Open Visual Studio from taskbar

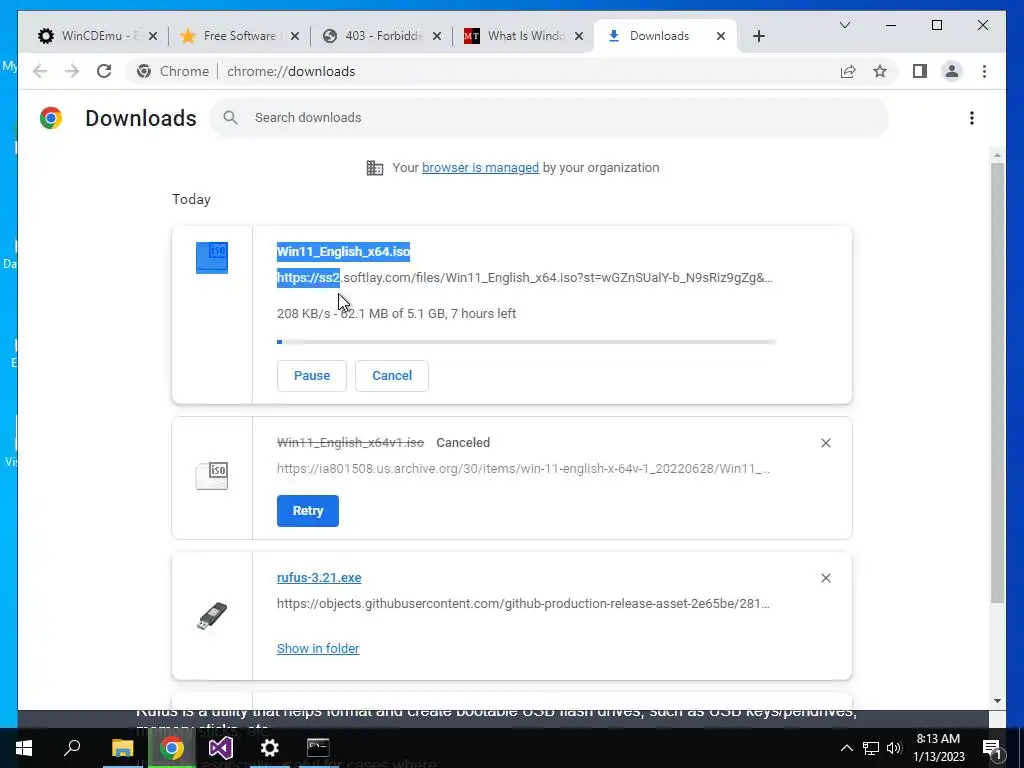pos(221,748)
